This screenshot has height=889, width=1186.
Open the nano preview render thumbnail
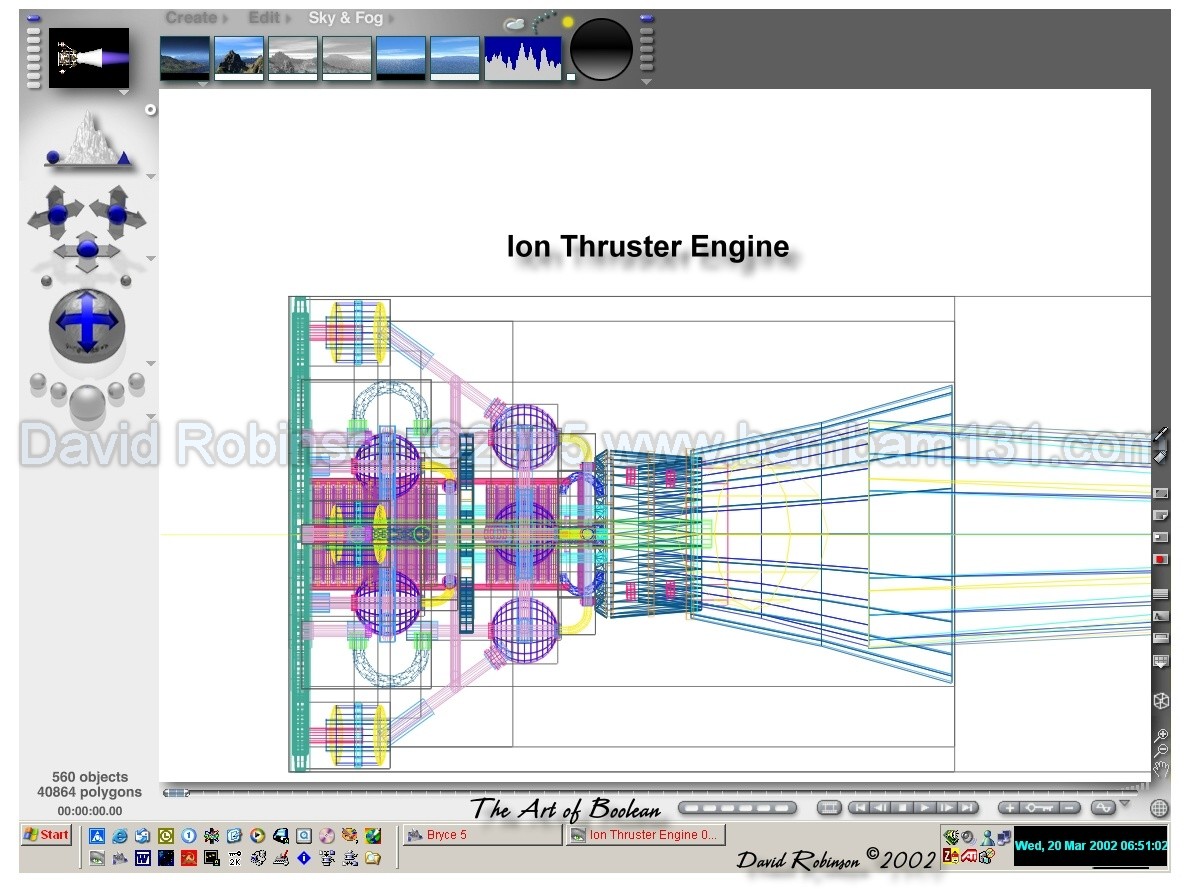tap(88, 58)
